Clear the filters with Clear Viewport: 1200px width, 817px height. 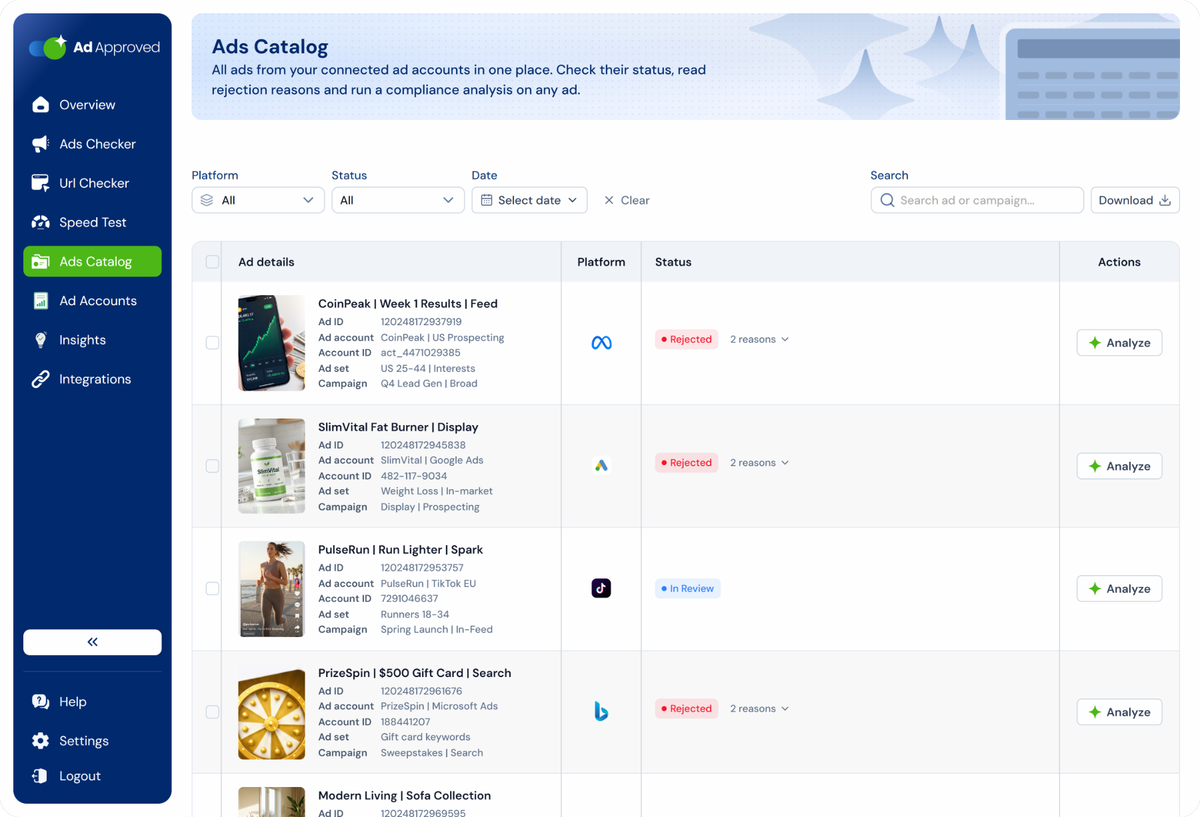click(626, 200)
